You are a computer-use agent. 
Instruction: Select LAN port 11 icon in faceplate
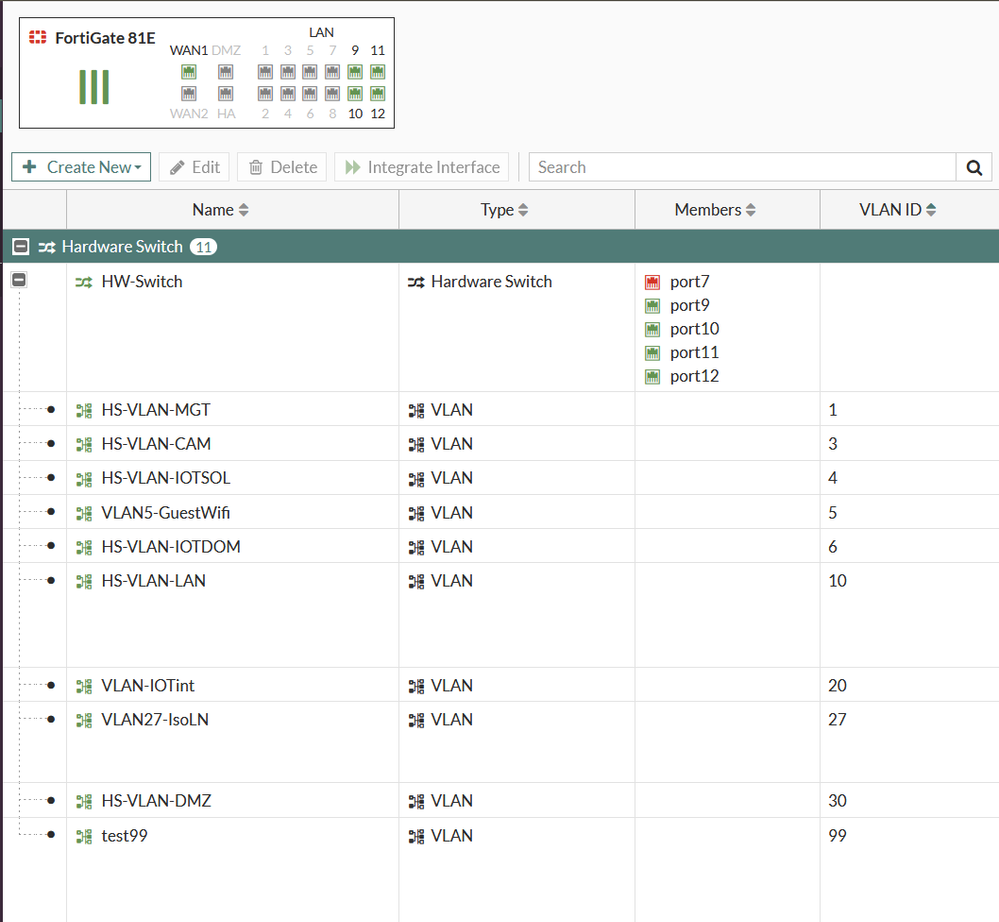coord(377,71)
